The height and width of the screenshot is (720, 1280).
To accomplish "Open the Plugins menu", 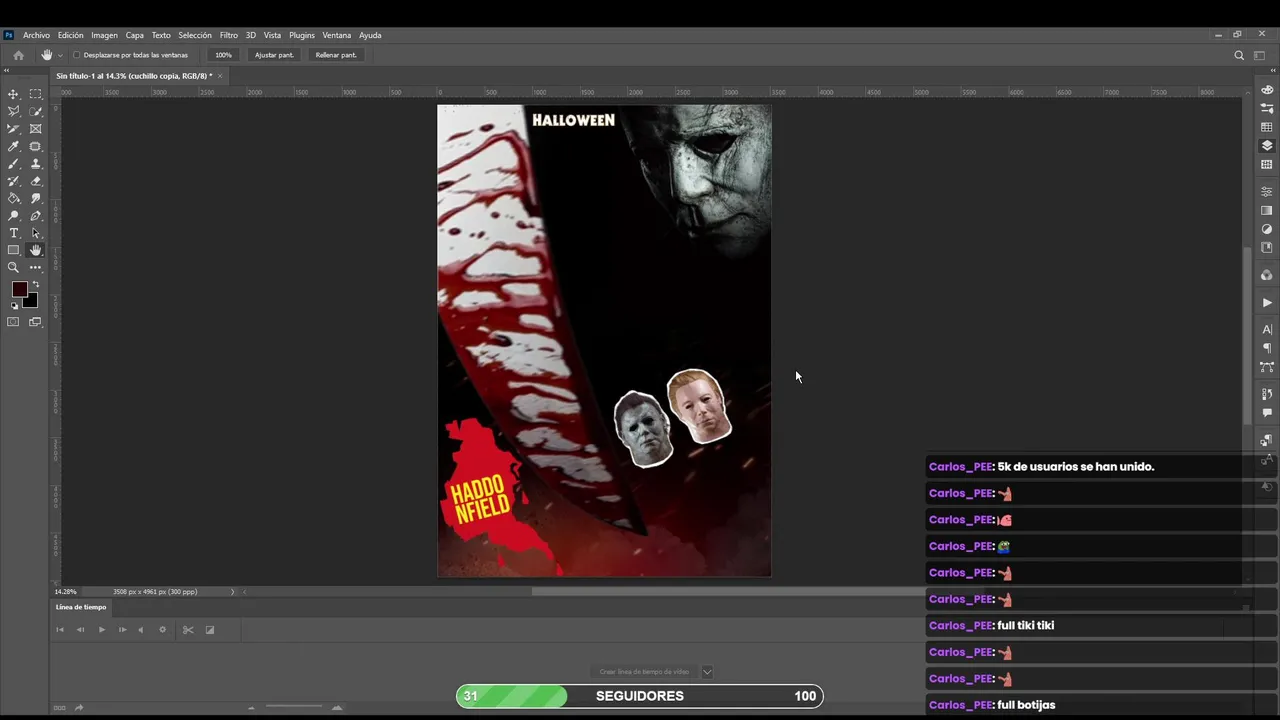I will tap(302, 35).
